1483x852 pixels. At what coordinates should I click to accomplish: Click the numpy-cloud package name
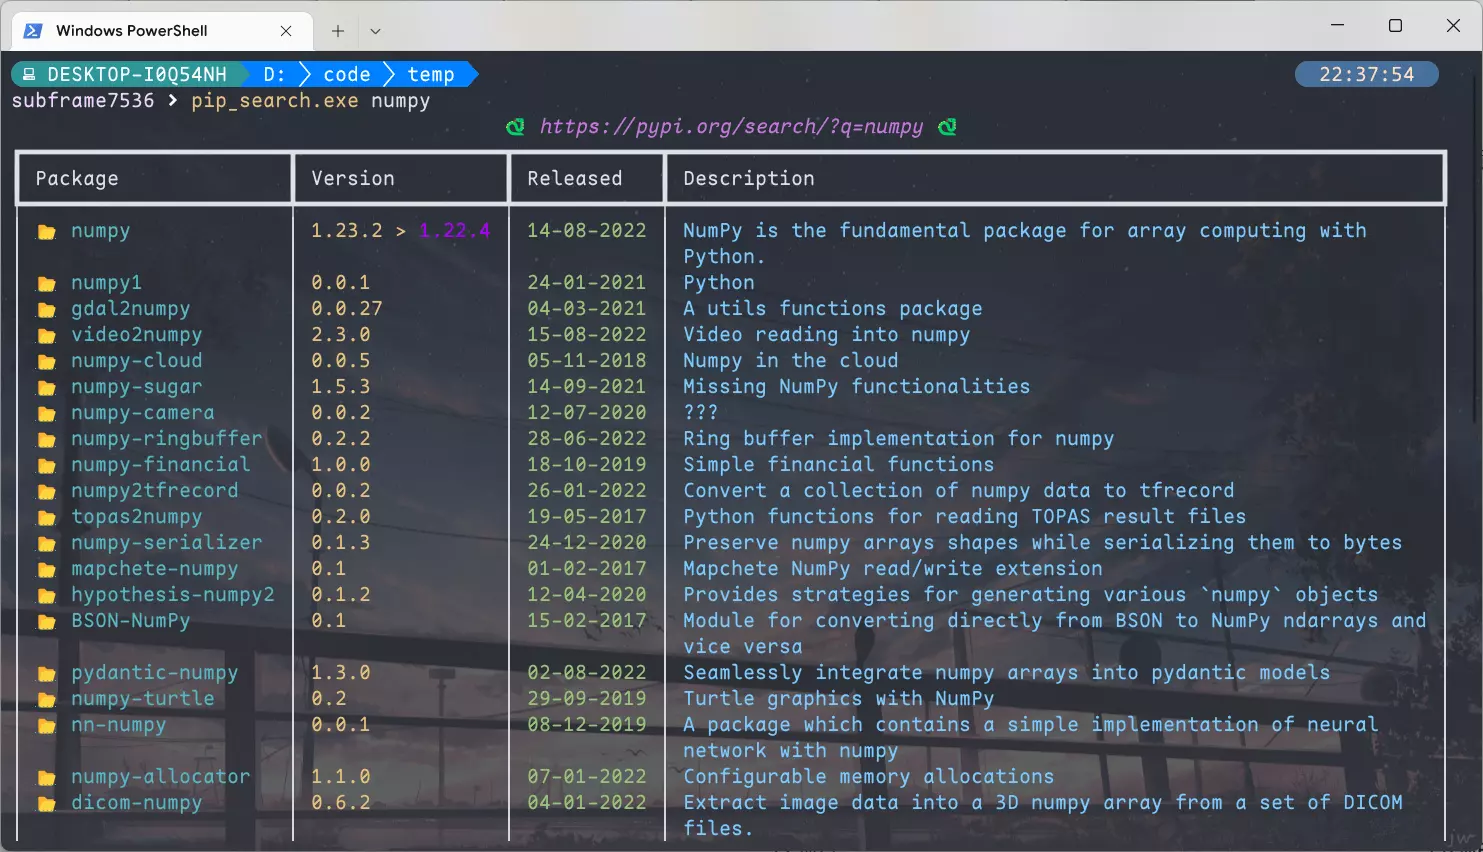tap(137, 361)
